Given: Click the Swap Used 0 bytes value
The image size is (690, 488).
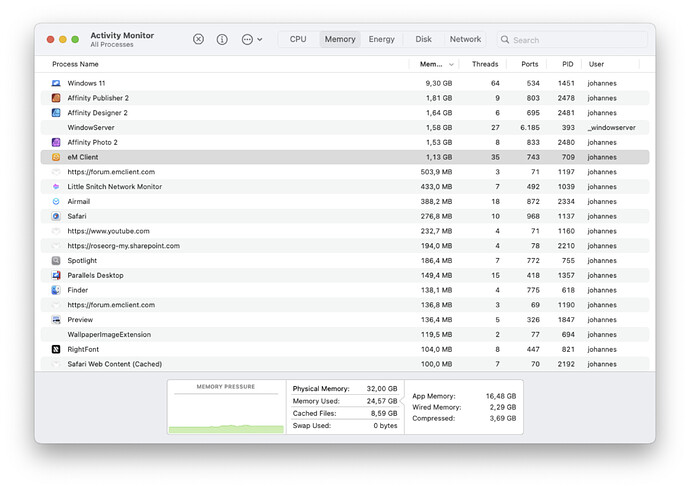Looking at the screenshot, I should coord(385,426).
